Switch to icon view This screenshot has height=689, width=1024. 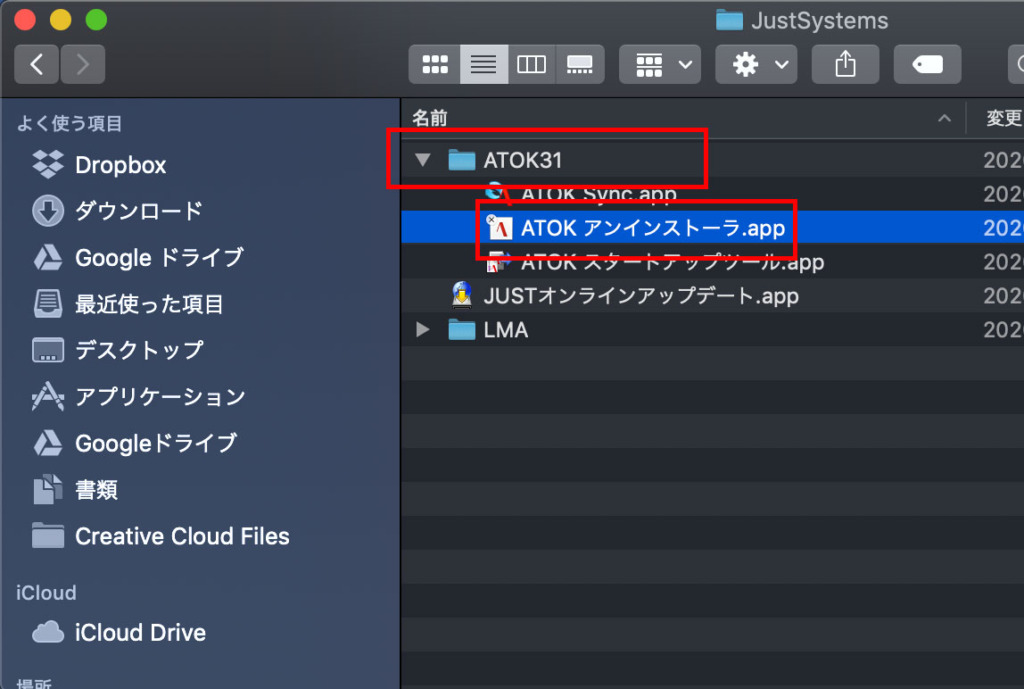tap(434, 64)
